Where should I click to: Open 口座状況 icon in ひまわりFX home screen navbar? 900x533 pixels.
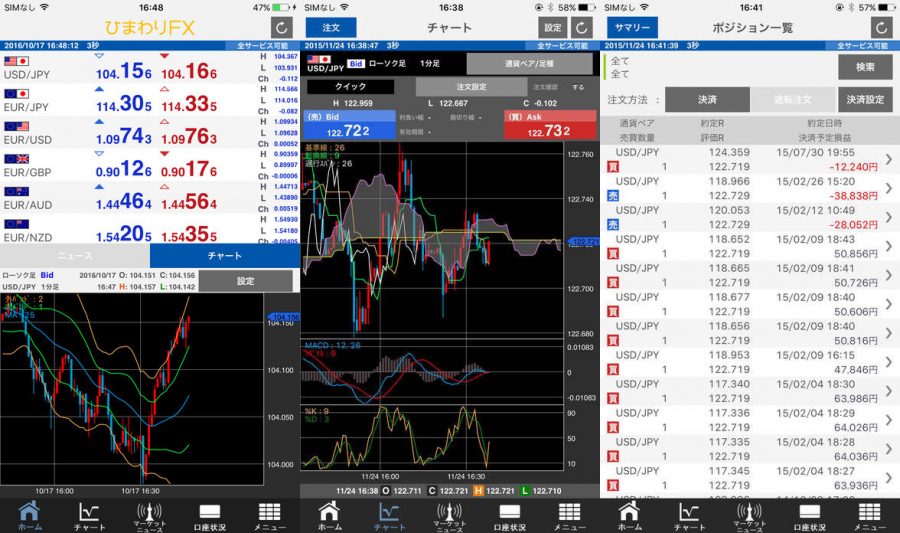click(210, 516)
